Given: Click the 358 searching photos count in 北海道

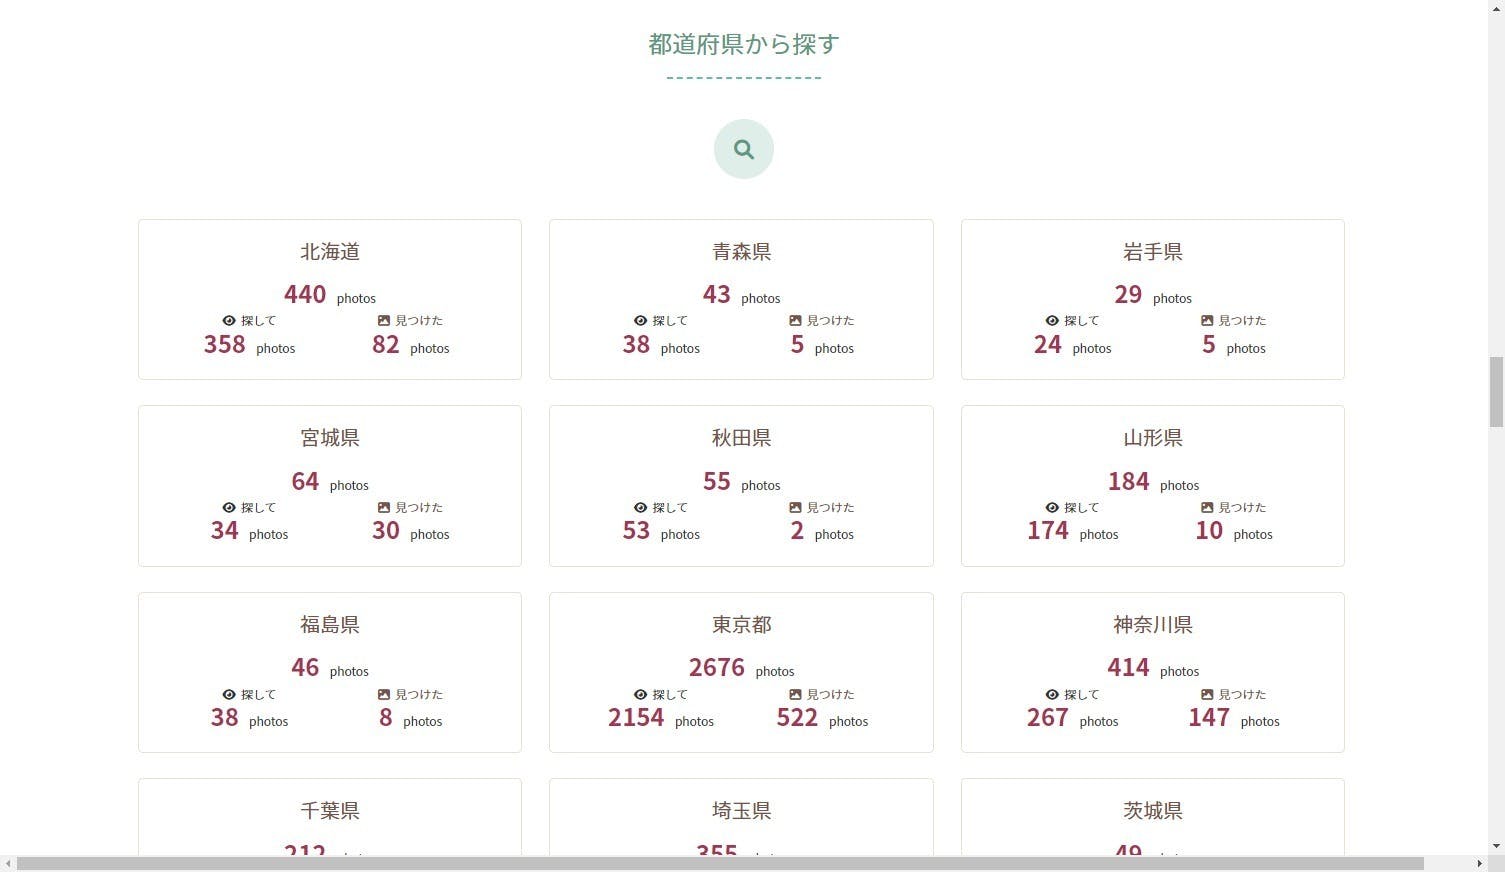Looking at the screenshot, I should click(225, 345).
